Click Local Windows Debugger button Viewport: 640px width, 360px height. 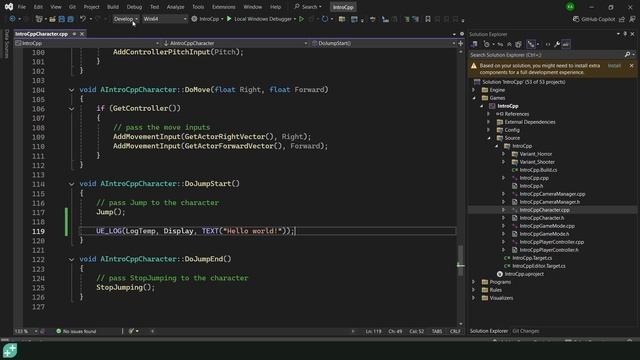[262, 19]
